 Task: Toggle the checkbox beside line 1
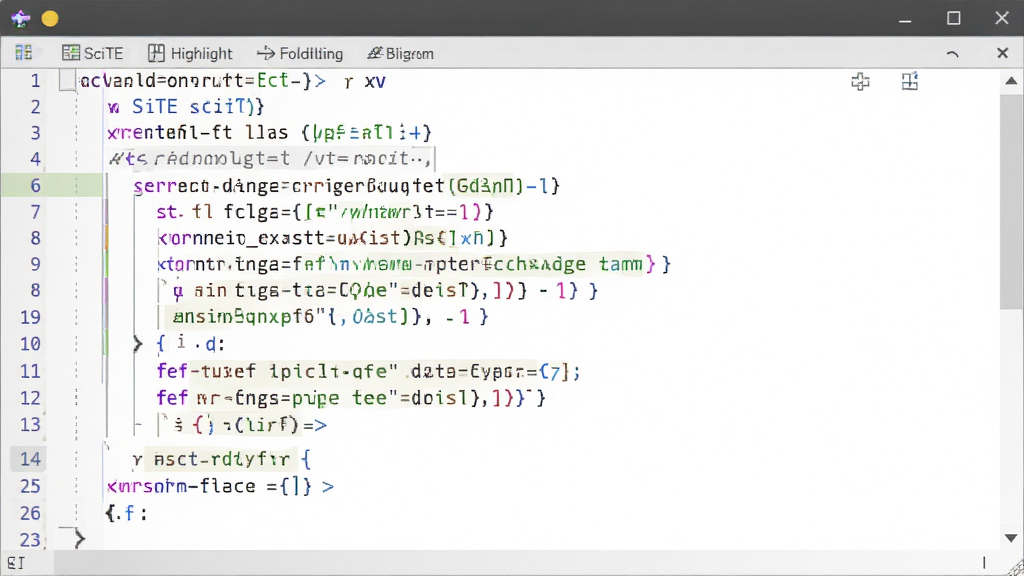[67, 80]
